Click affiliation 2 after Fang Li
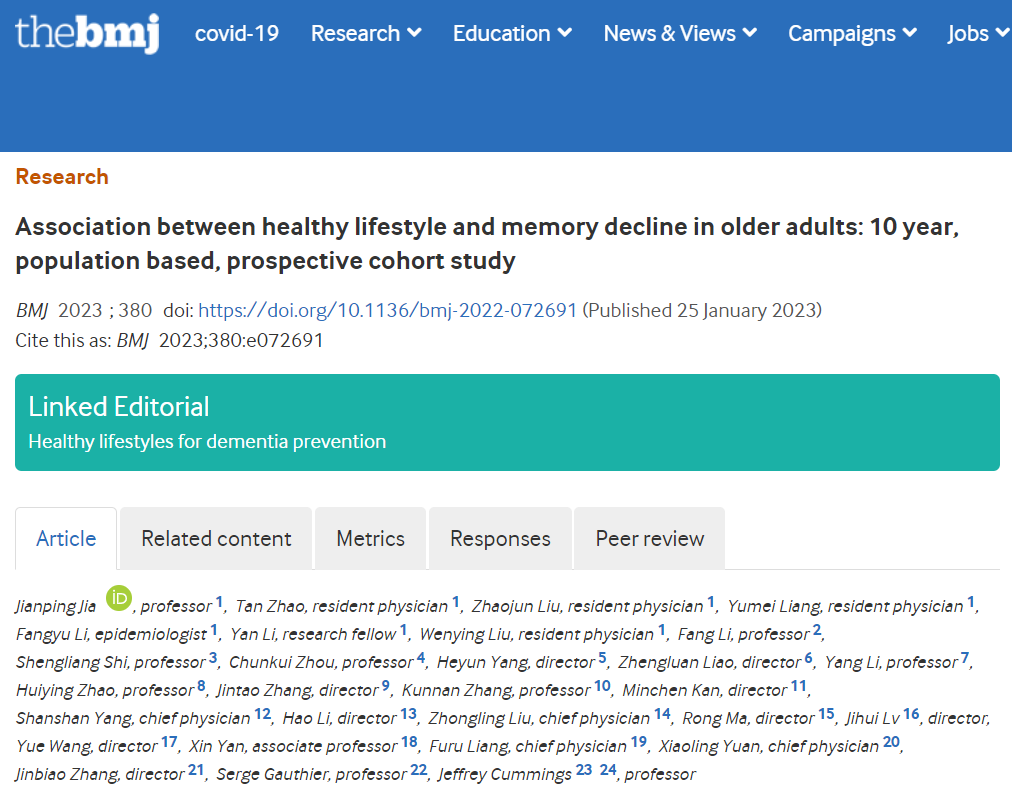The image size is (1012, 794). (817, 631)
